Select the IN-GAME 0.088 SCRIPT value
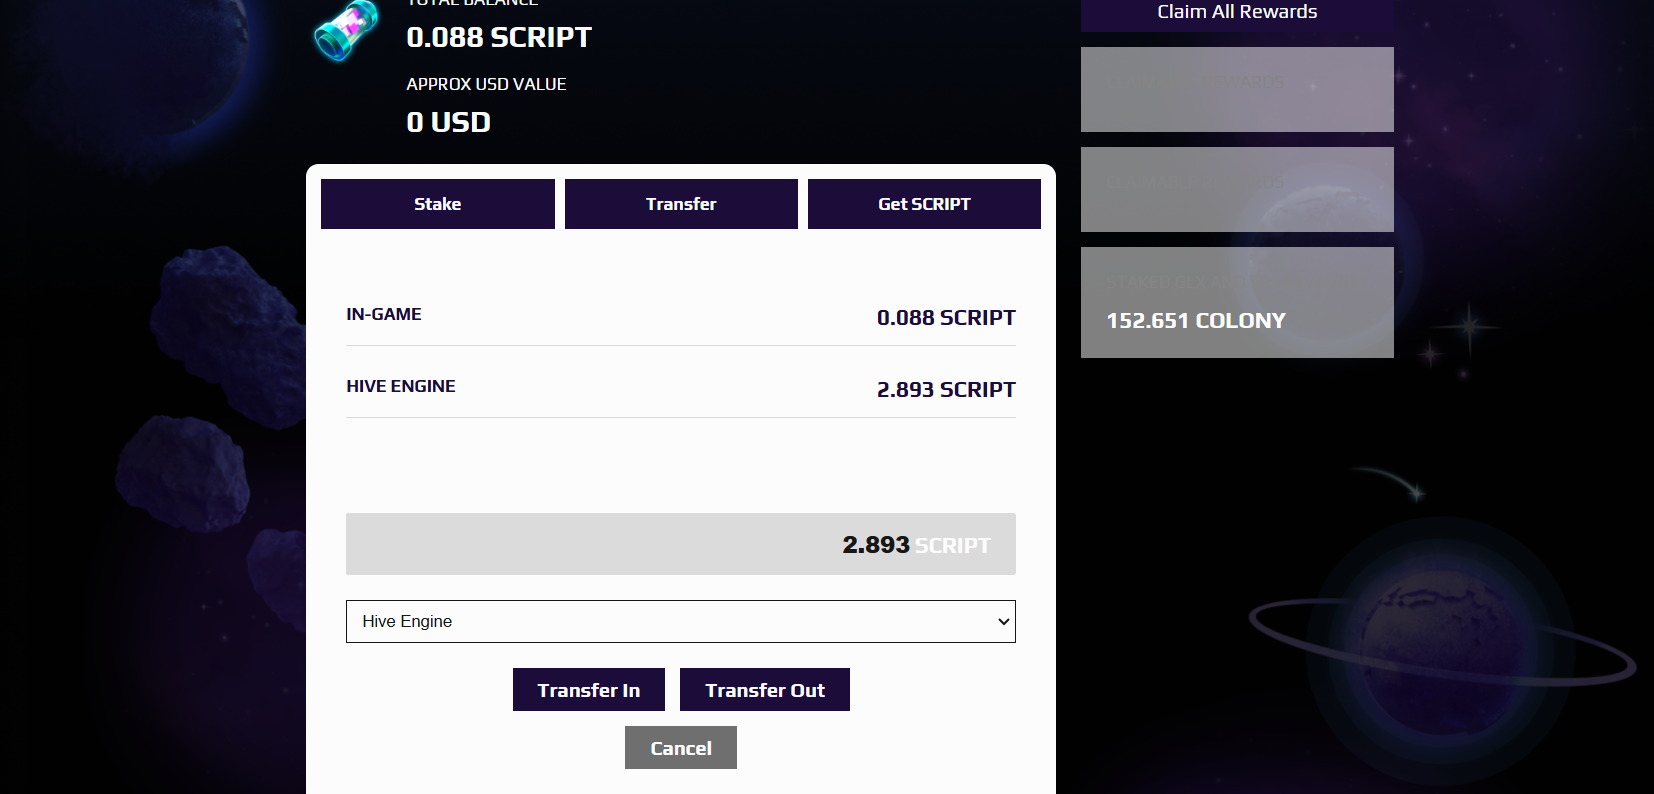Screen dimensions: 1654x794 [x=946, y=318]
